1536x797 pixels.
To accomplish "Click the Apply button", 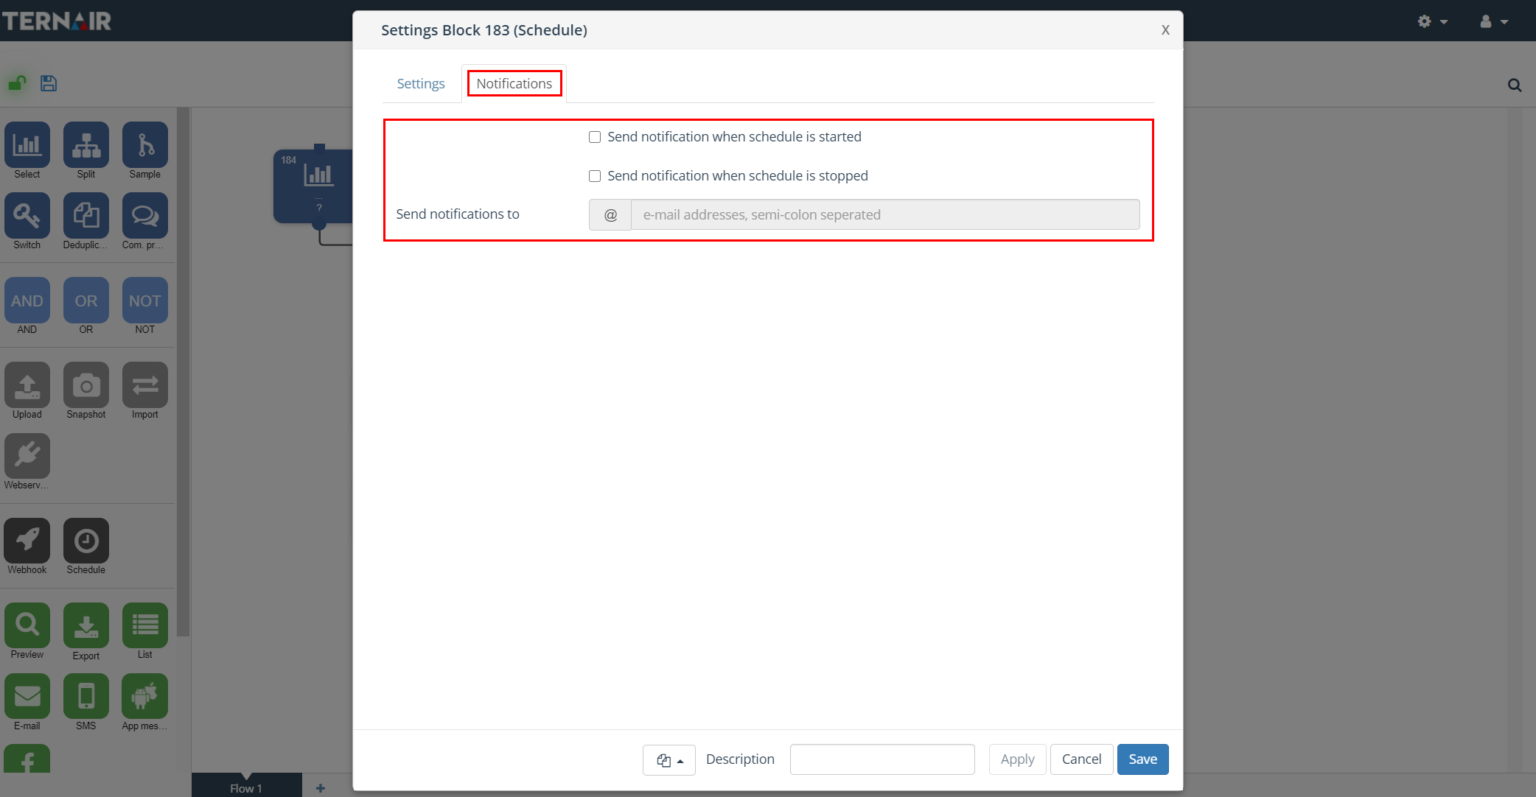I will pos(1017,759).
